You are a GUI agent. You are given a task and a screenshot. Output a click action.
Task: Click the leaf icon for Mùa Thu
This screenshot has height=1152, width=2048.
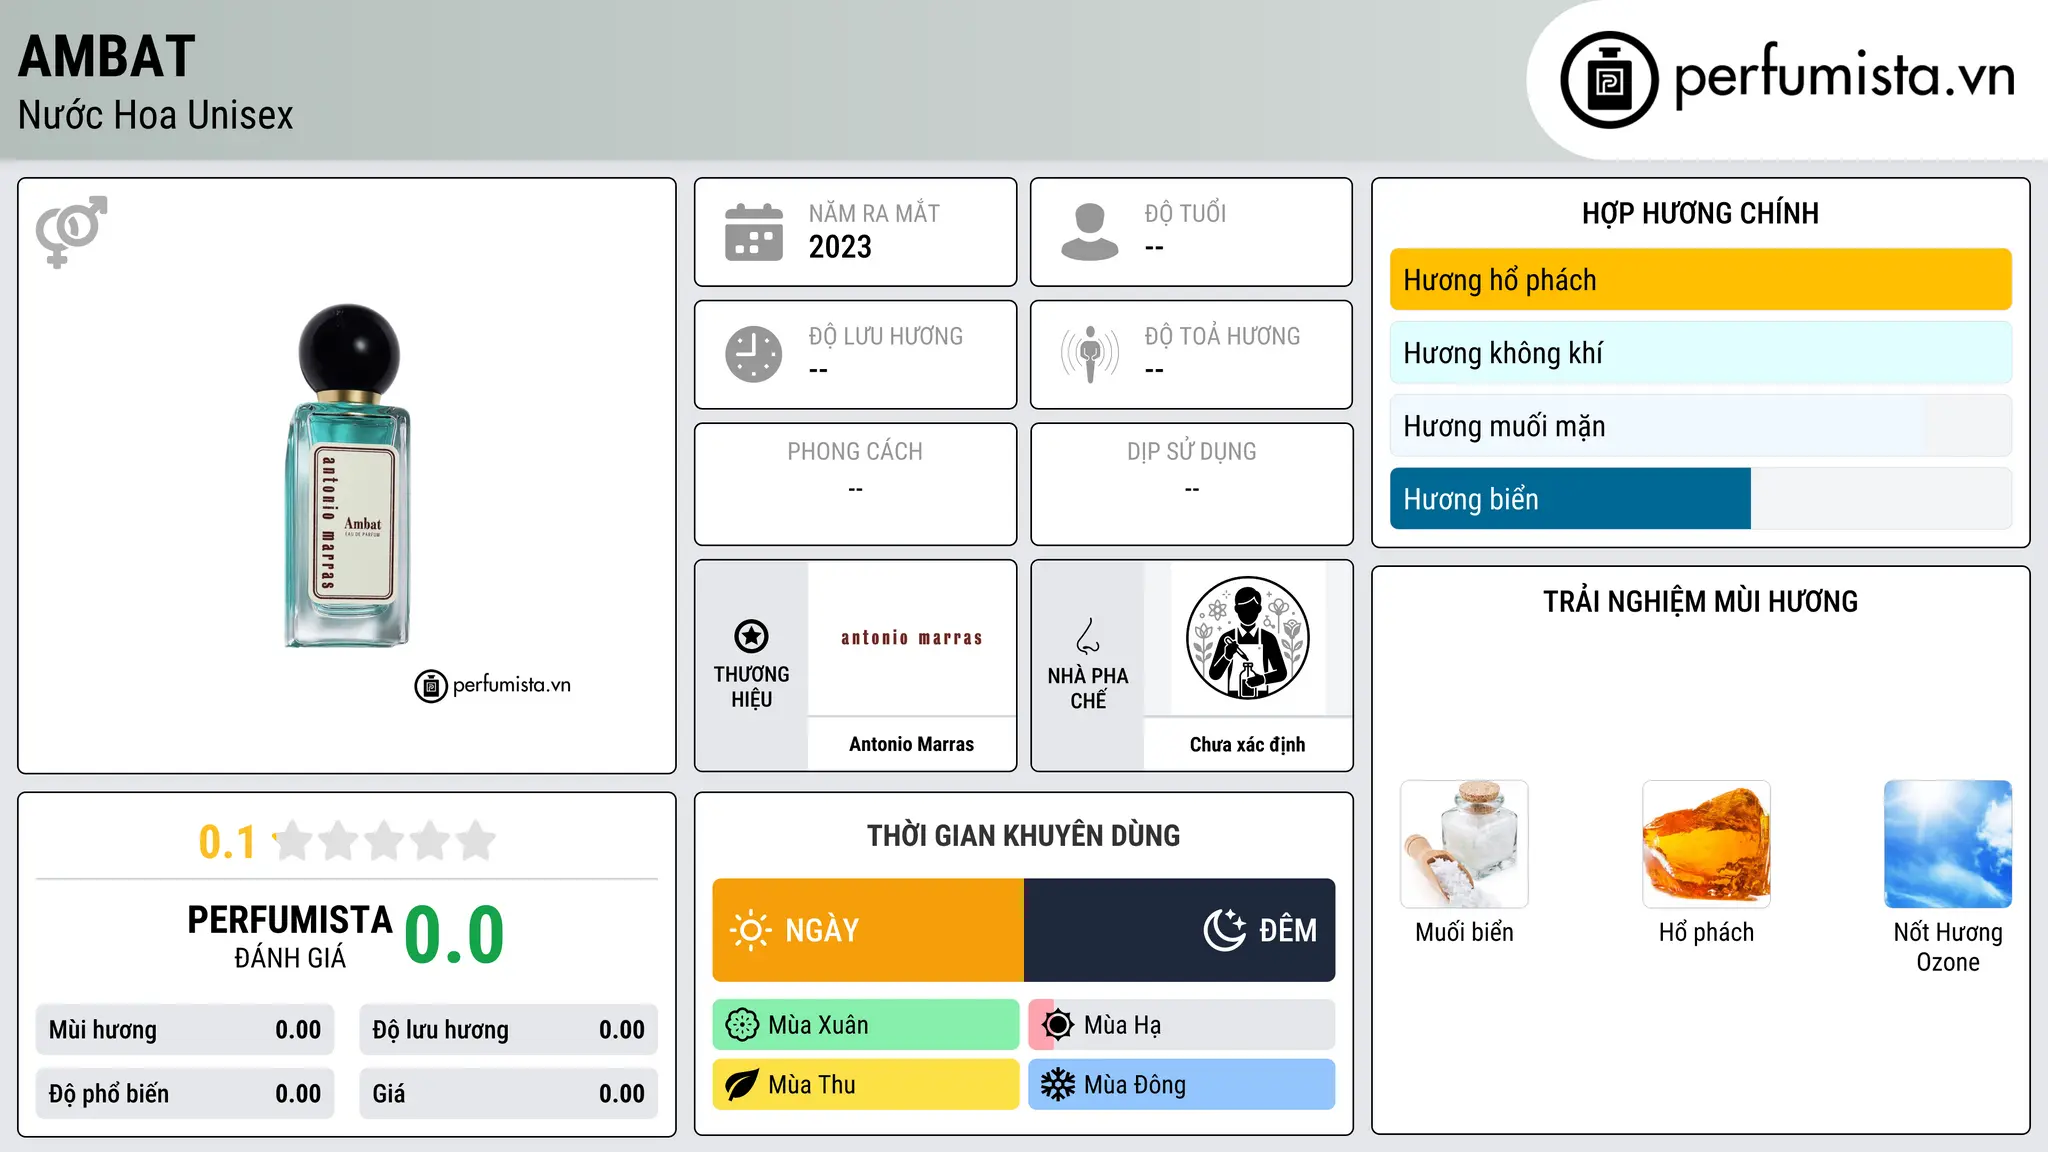point(742,1085)
